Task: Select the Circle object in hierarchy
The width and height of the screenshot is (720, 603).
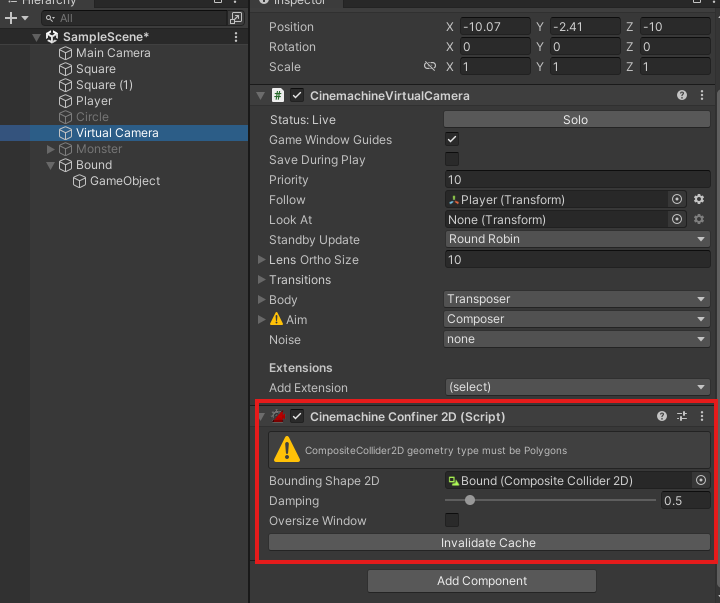Action: tap(92, 117)
